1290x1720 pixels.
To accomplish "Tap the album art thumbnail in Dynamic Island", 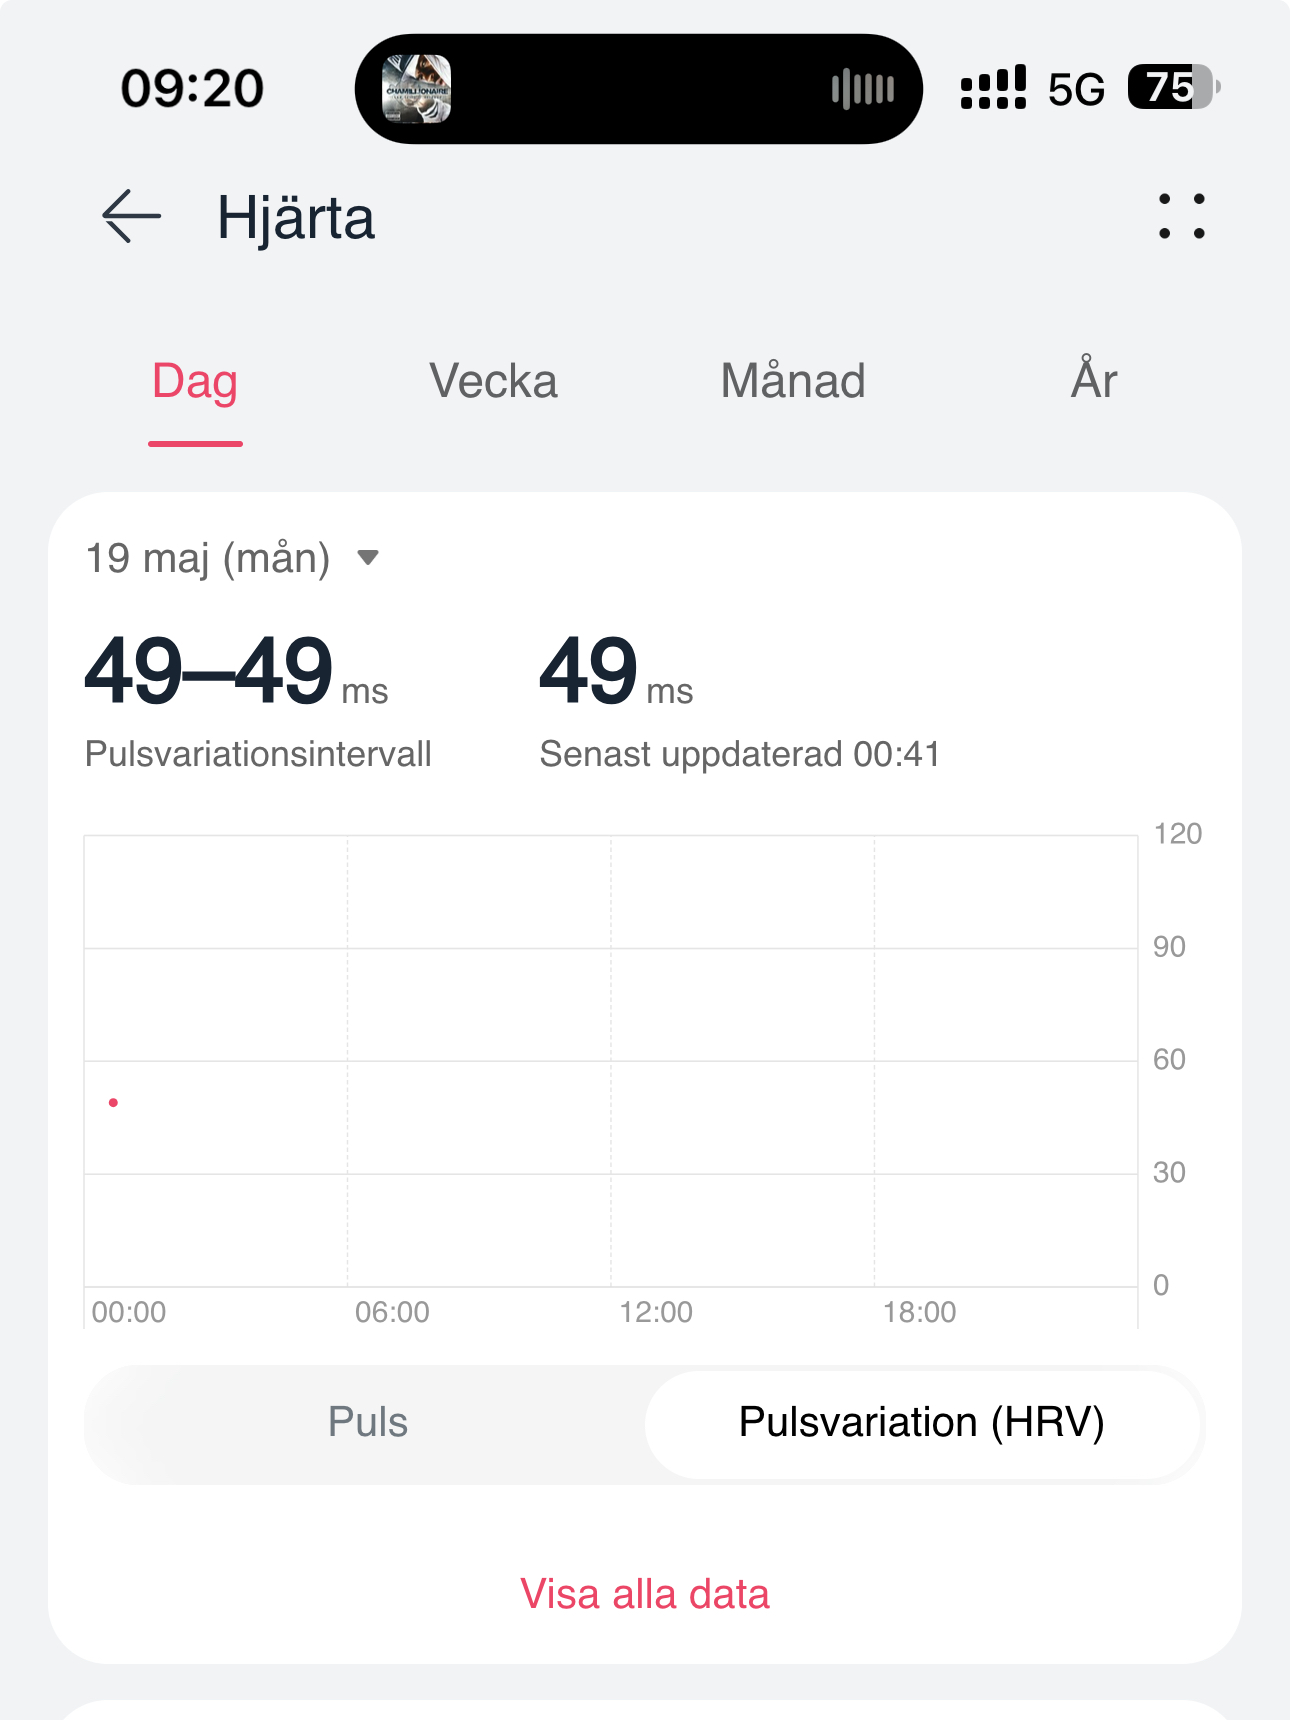I will click(x=417, y=89).
